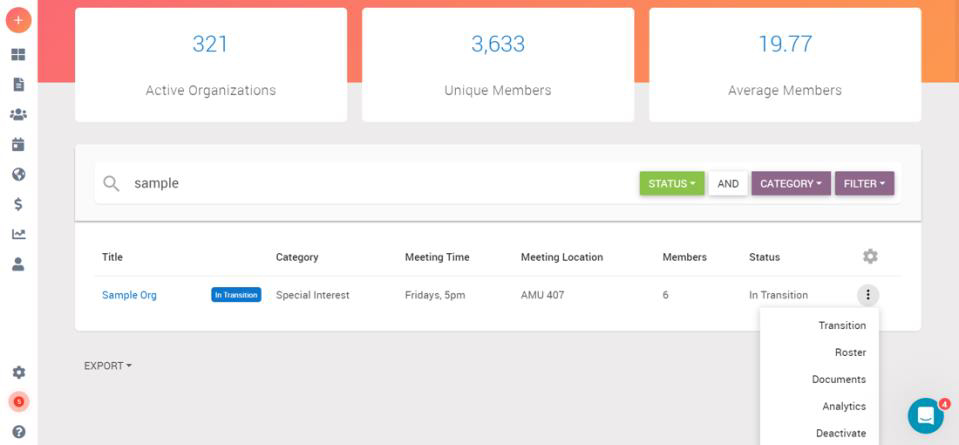The image size is (959, 445).
Task: Open the globe icon in sidebar
Action: pyautogui.click(x=18, y=174)
